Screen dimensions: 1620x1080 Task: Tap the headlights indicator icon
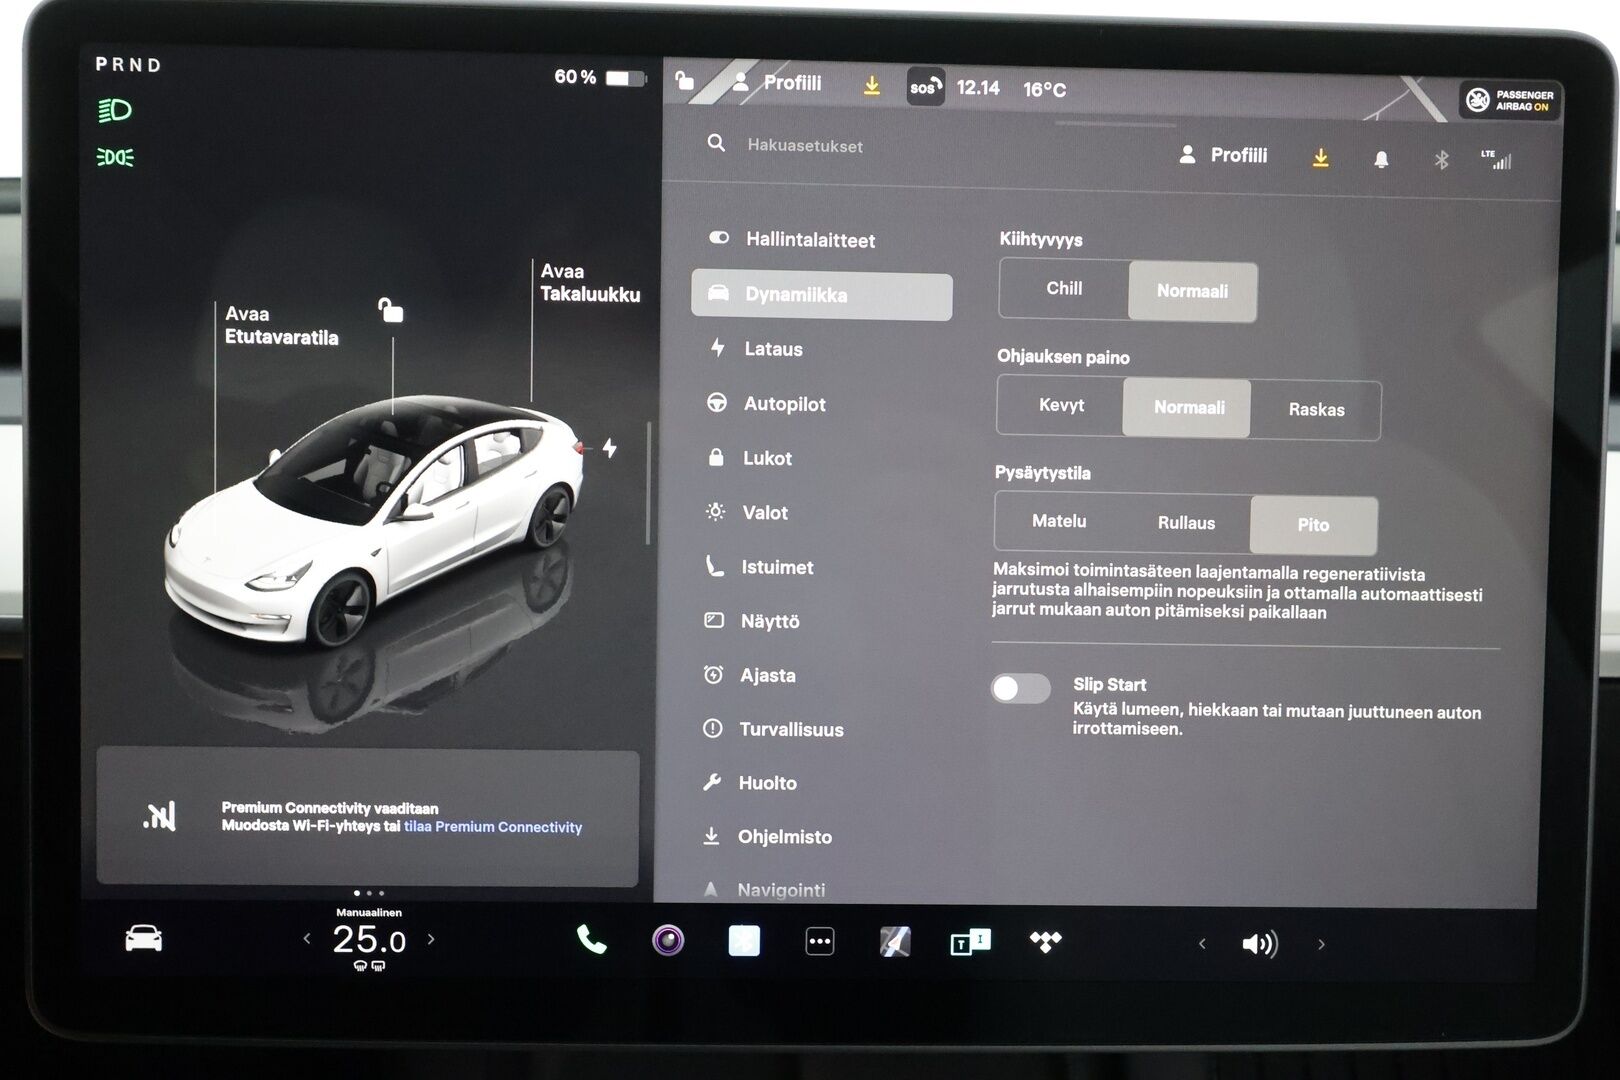pyautogui.click(x=114, y=110)
